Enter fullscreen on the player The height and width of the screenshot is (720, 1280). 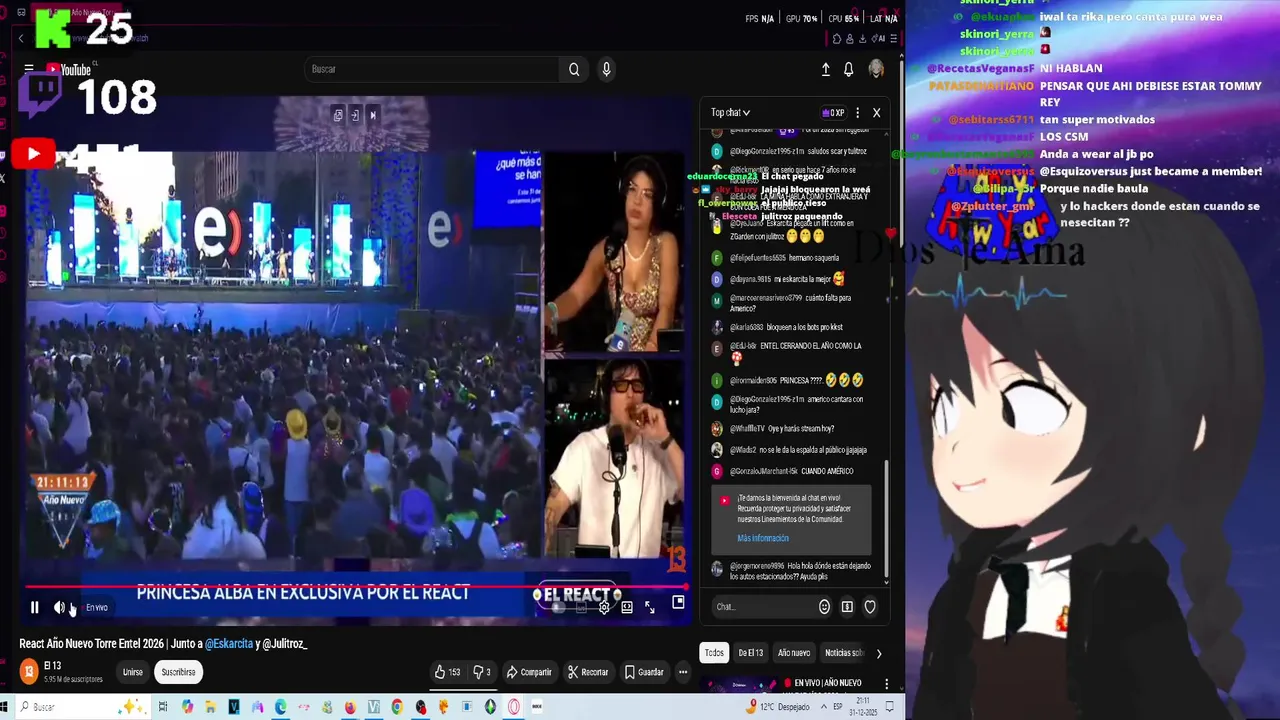point(650,607)
